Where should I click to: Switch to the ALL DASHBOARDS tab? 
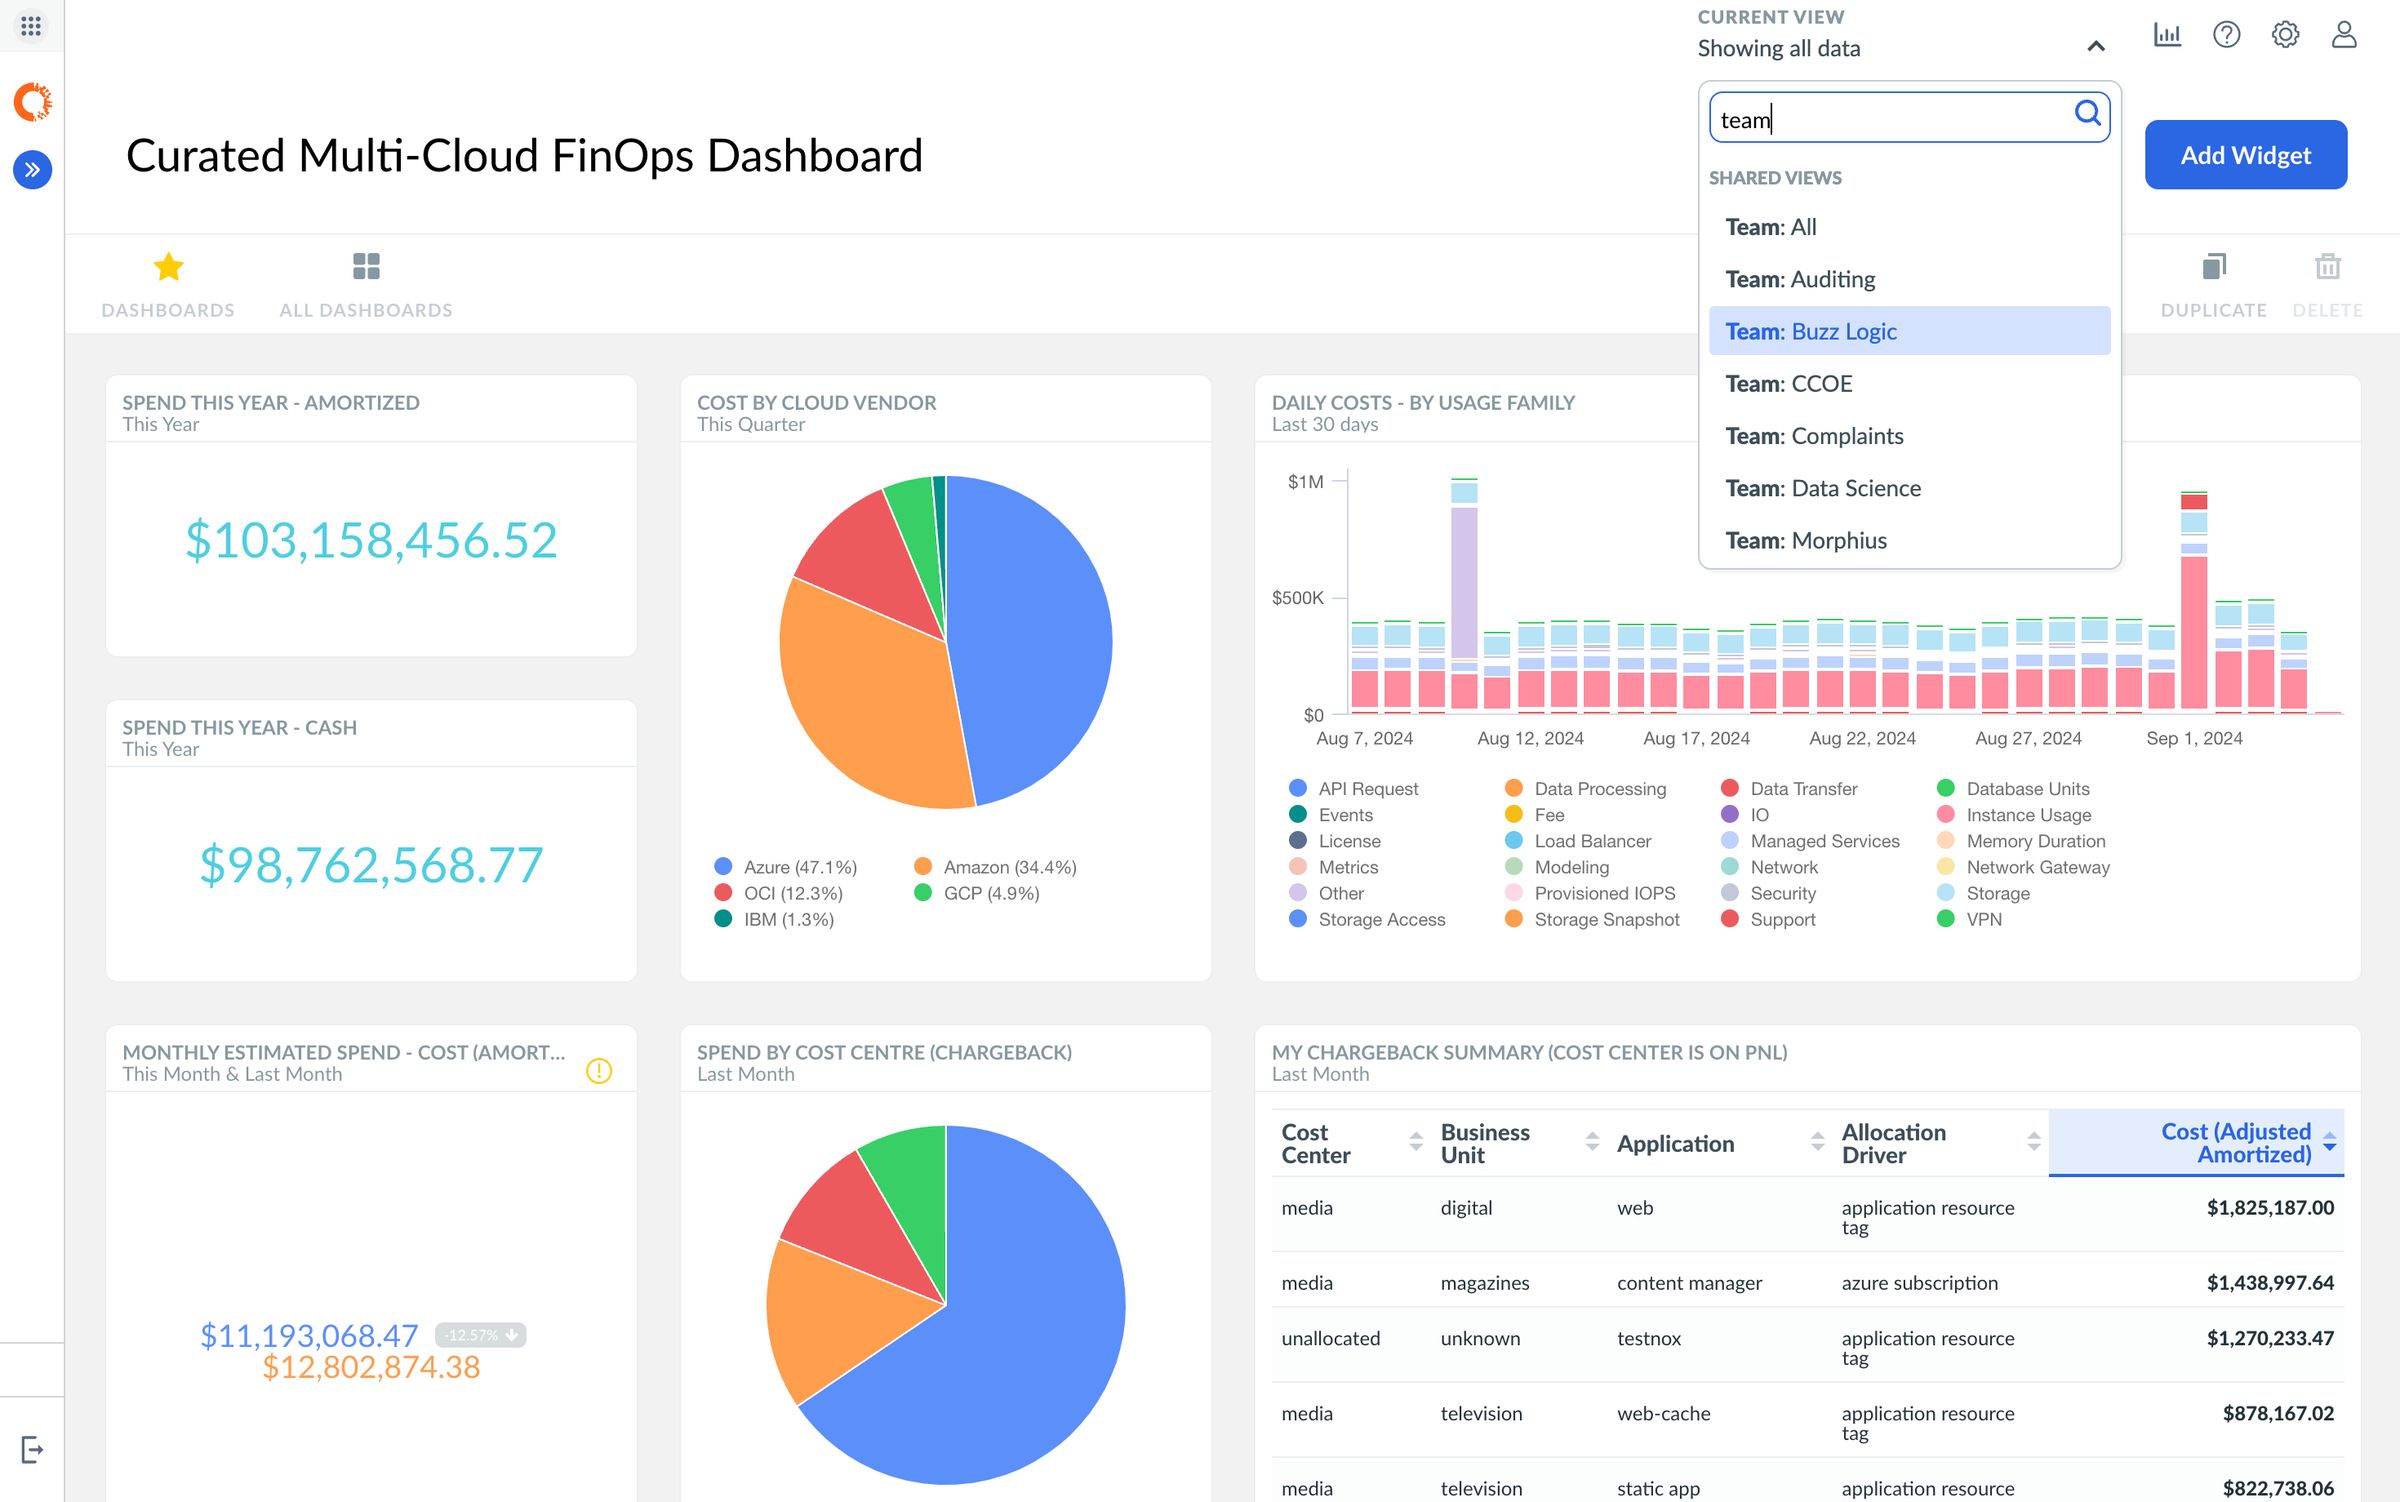coord(366,283)
